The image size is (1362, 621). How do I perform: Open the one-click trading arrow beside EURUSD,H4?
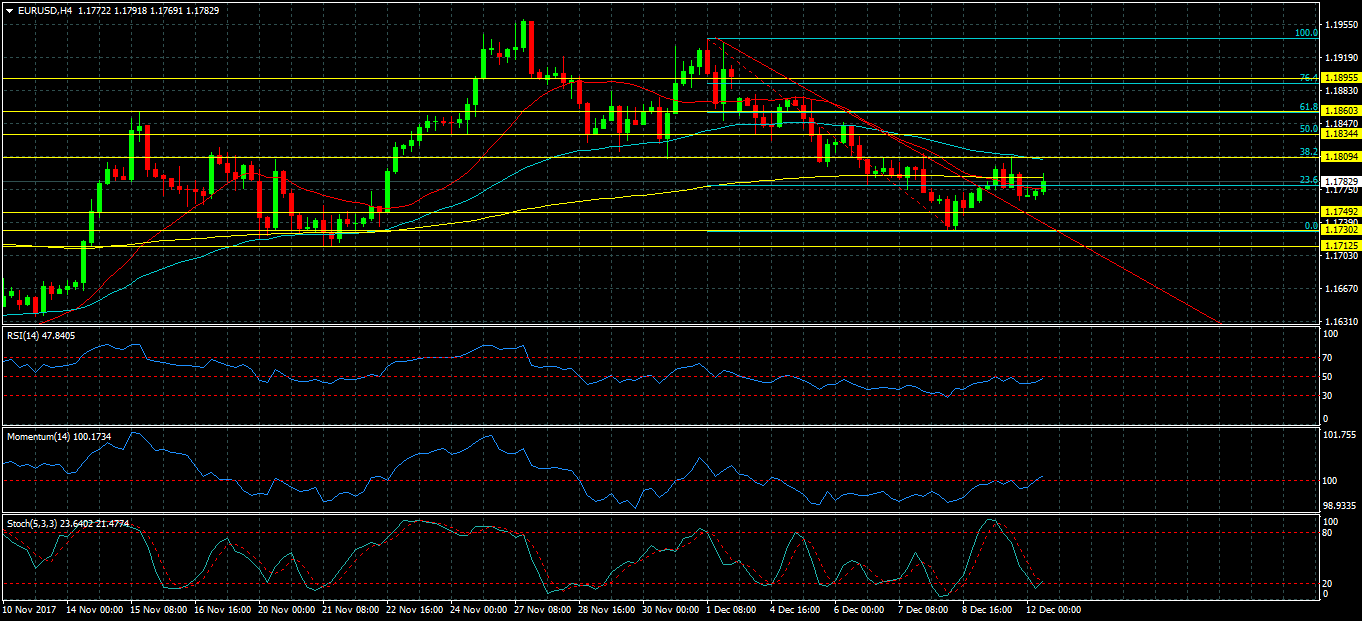click(9, 10)
